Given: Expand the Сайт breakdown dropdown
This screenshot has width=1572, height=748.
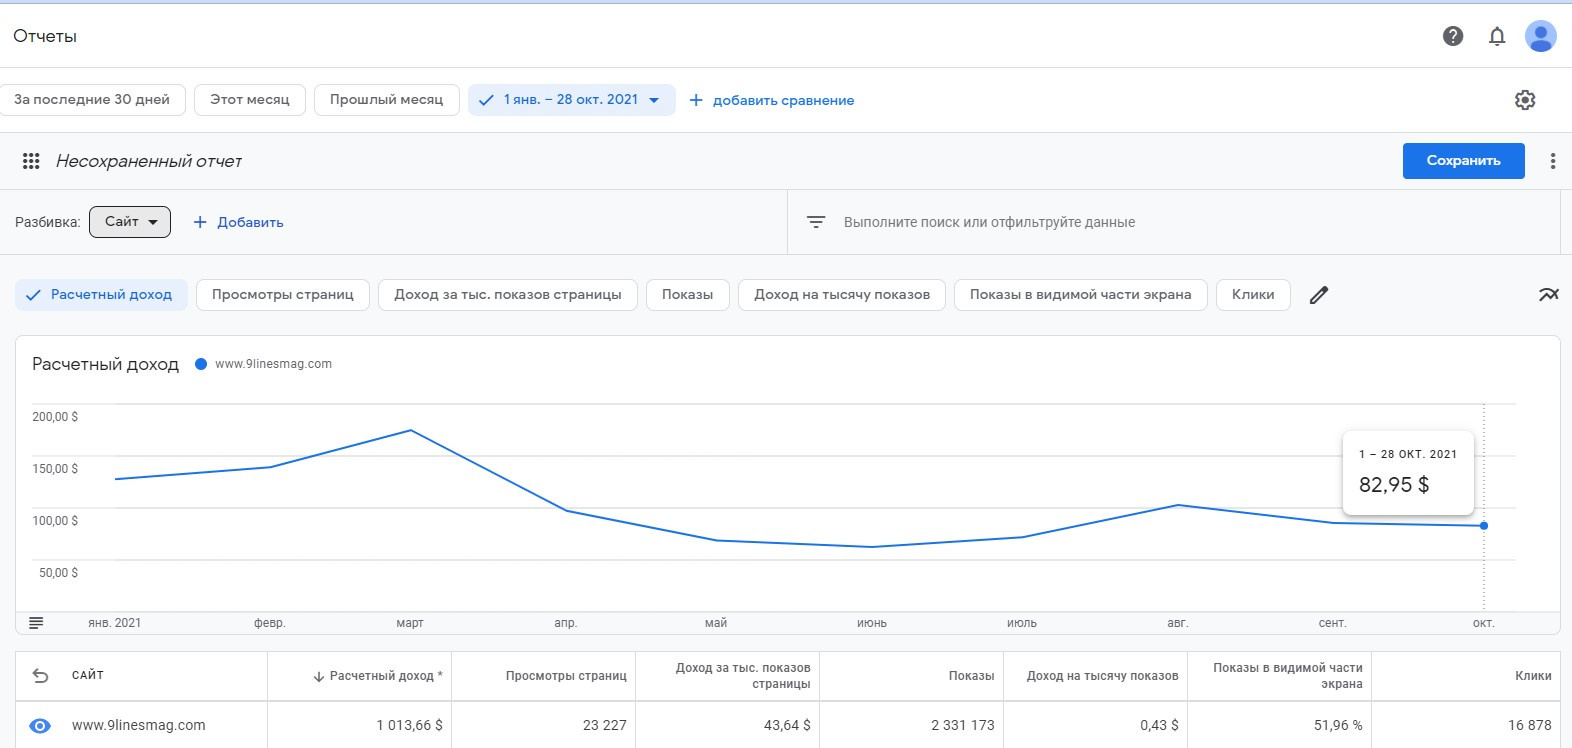Looking at the screenshot, I should click(x=130, y=222).
